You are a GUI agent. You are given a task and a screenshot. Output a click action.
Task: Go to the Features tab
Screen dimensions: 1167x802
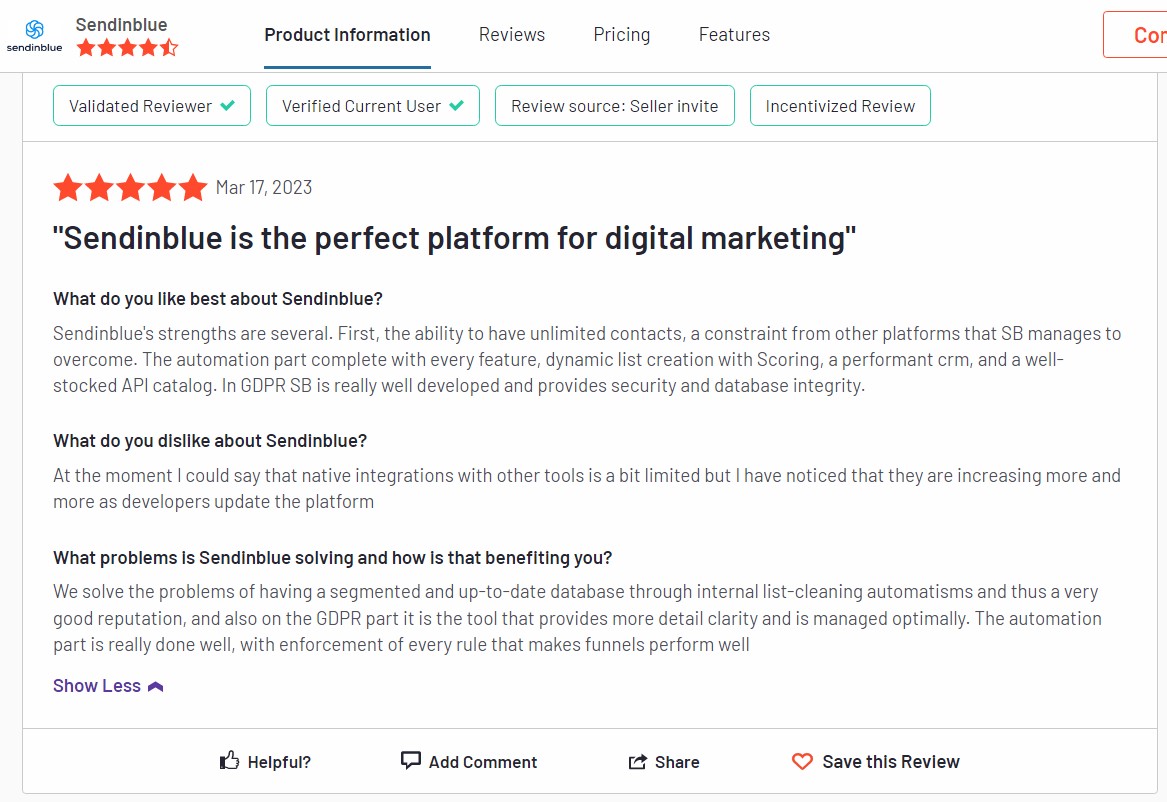735,35
